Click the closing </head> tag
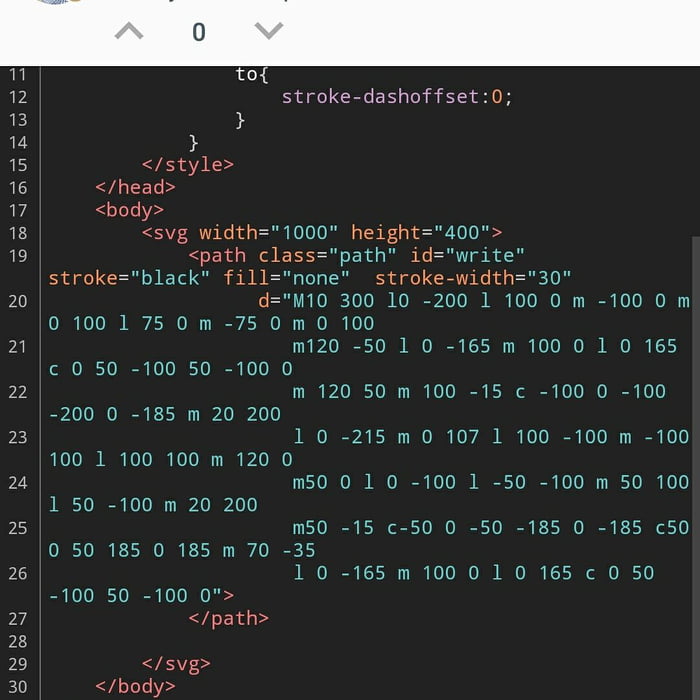Image resolution: width=700 pixels, height=700 pixels. 135,187
